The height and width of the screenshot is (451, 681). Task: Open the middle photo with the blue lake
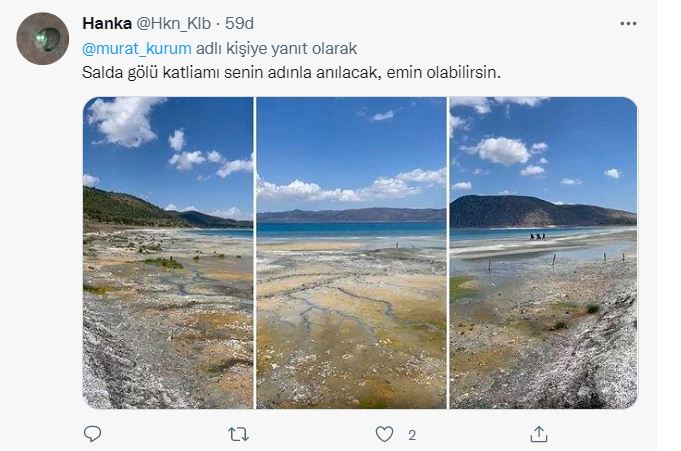351,252
